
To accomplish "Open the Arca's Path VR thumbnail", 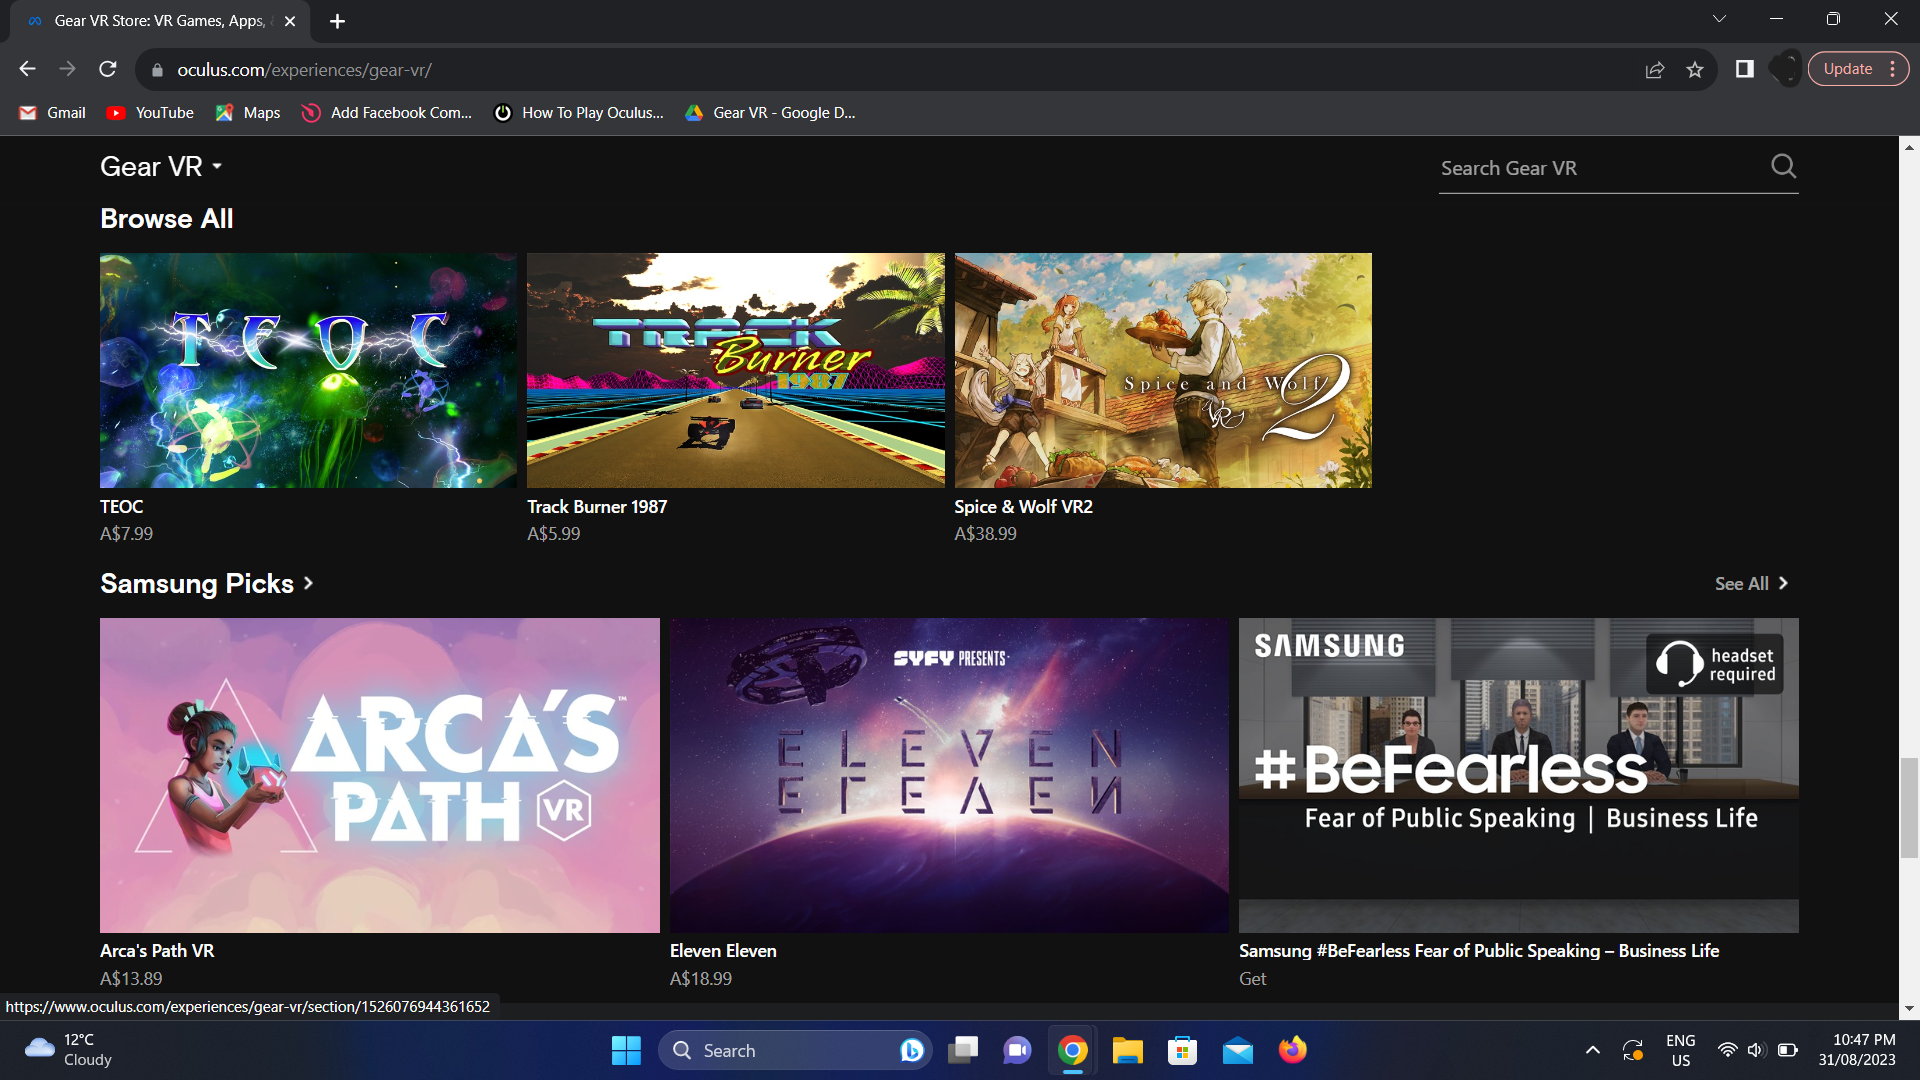I will (x=380, y=775).
